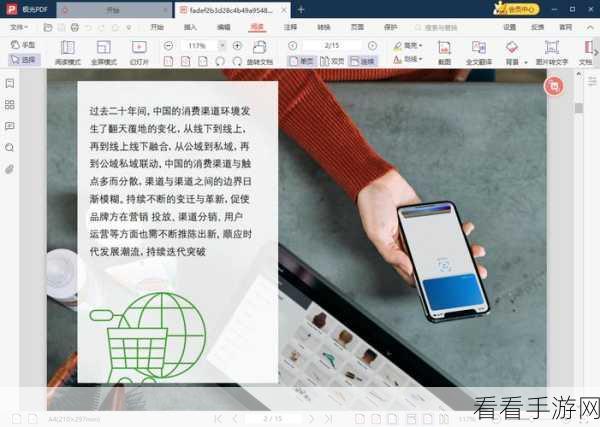Open the properties sliders icon on right edge

592,81
